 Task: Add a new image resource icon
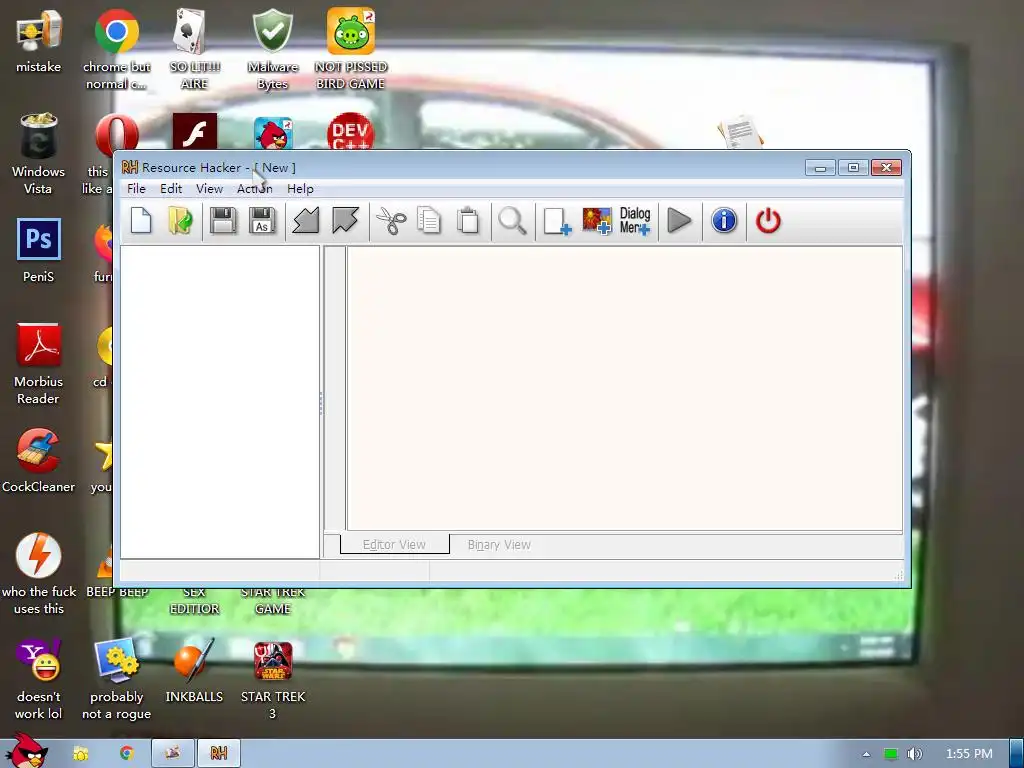click(597, 221)
